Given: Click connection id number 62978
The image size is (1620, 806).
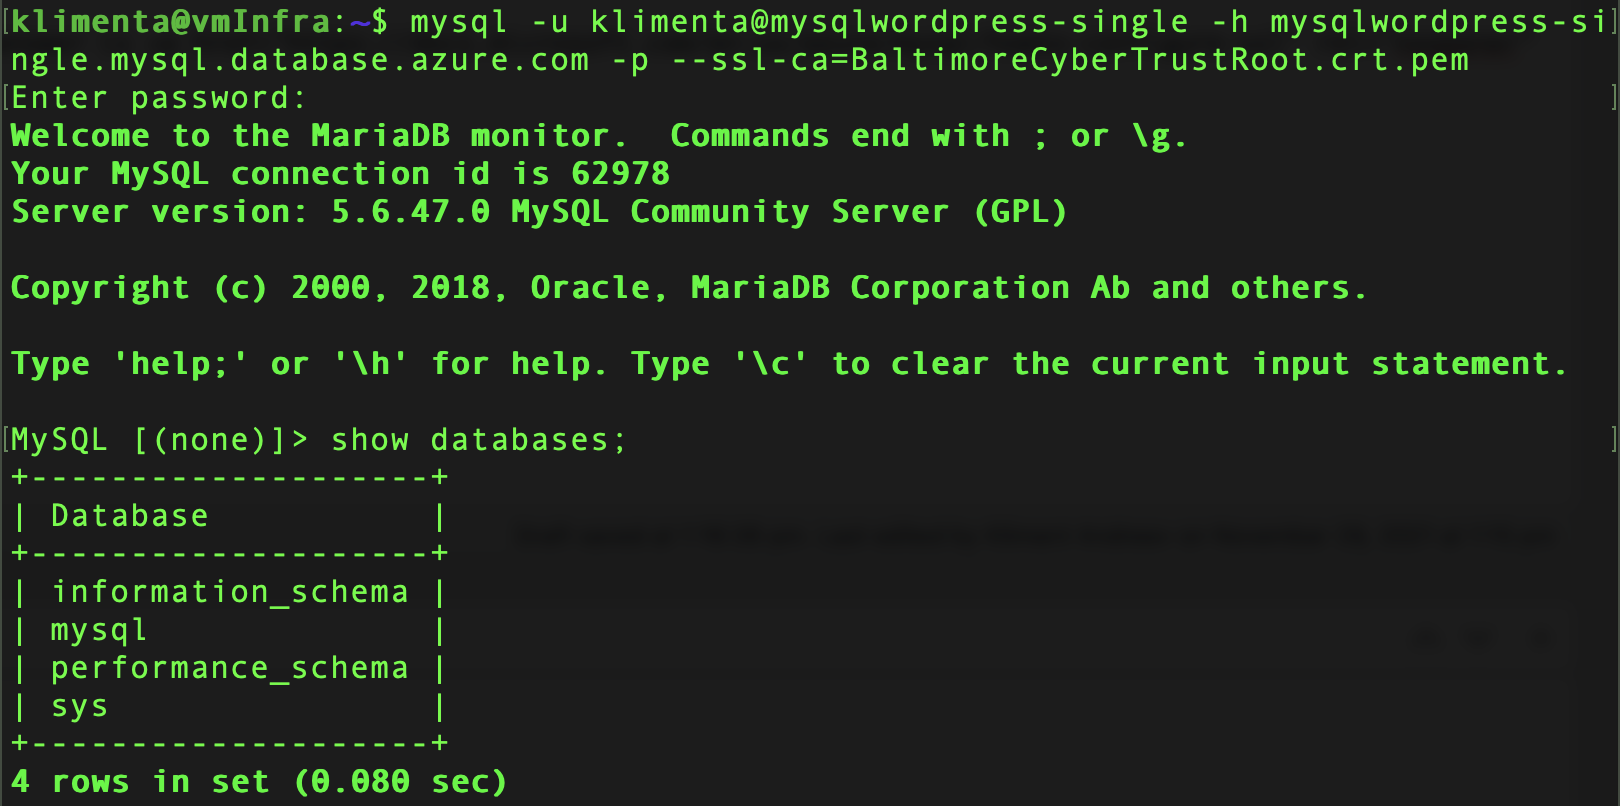Looking at the screenshot, I should pos(620,174).
